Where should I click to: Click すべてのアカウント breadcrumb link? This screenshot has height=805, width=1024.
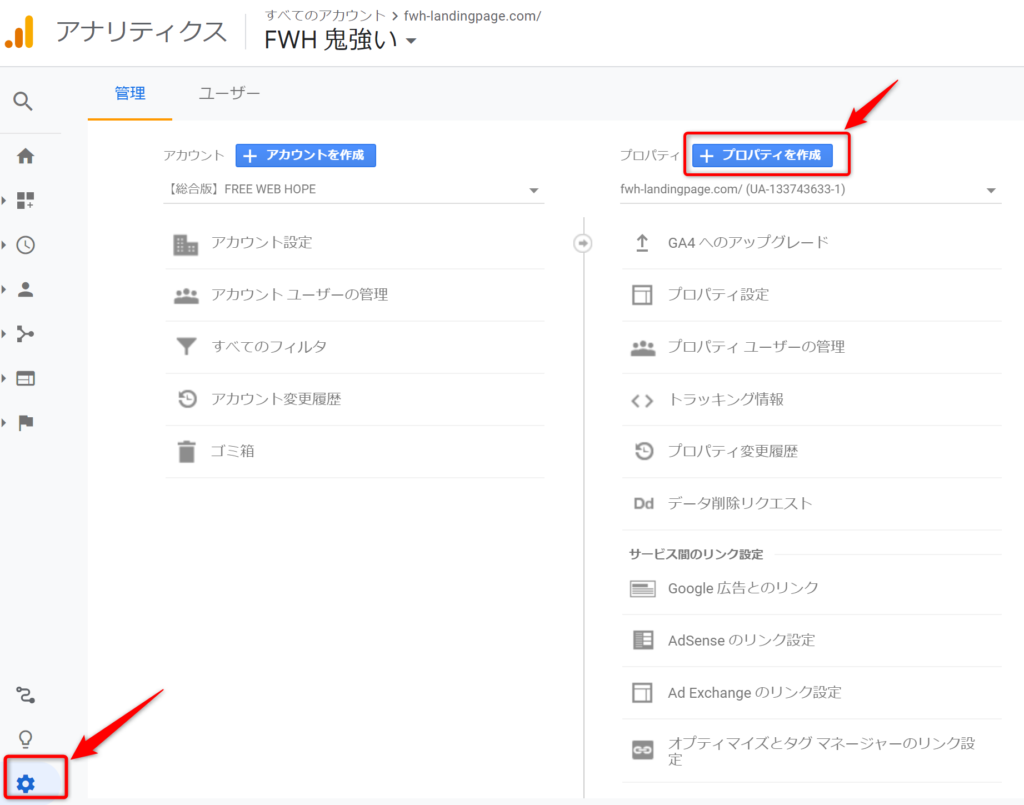click(x=325, y=16)
